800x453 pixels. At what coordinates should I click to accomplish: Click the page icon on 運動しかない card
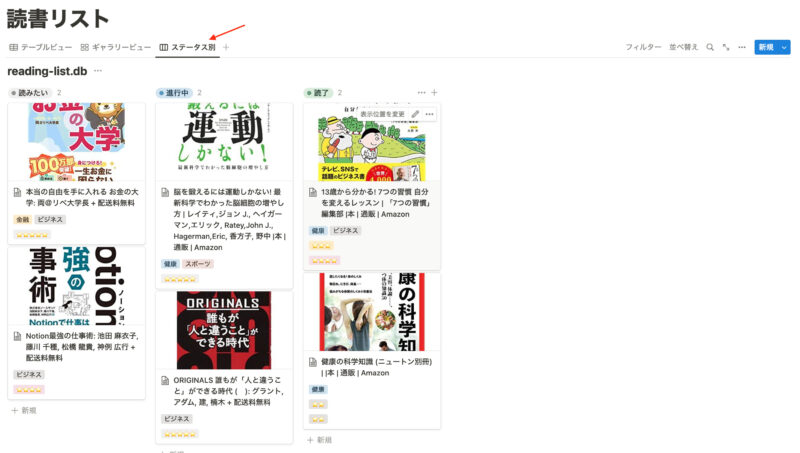point(165,192)
